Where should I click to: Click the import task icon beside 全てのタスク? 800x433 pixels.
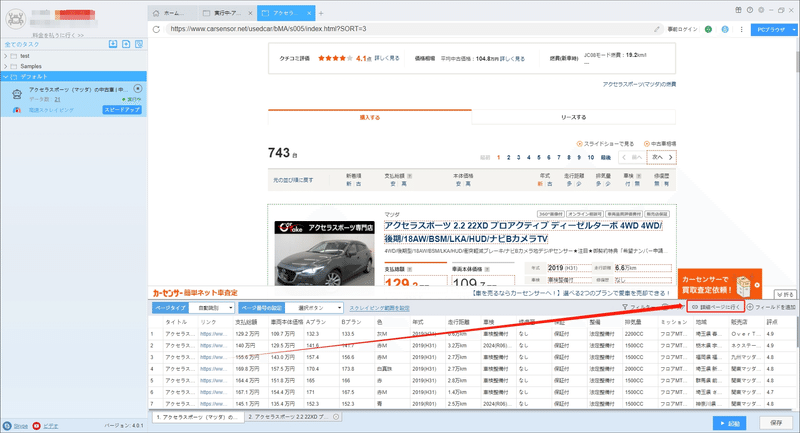coord(113,44)
